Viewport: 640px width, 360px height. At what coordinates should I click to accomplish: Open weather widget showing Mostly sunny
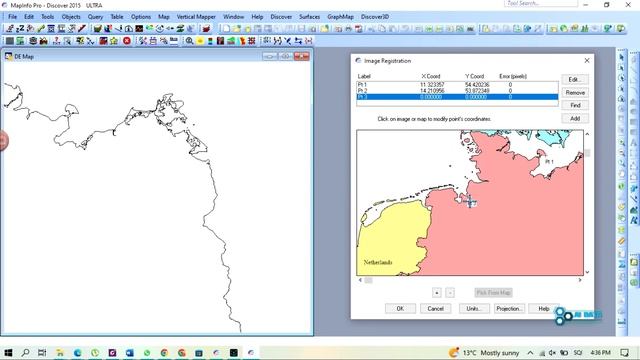[x=484, y=353]
